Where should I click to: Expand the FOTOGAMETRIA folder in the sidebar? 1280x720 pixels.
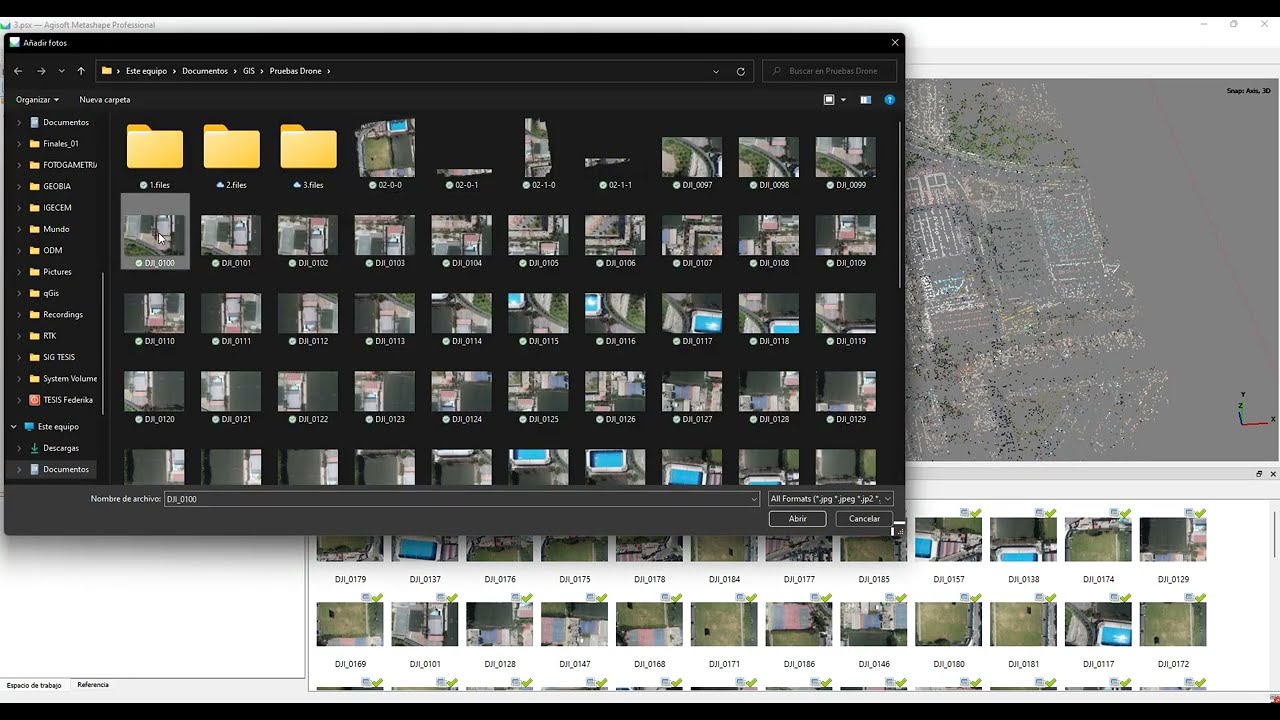point(19,165)
